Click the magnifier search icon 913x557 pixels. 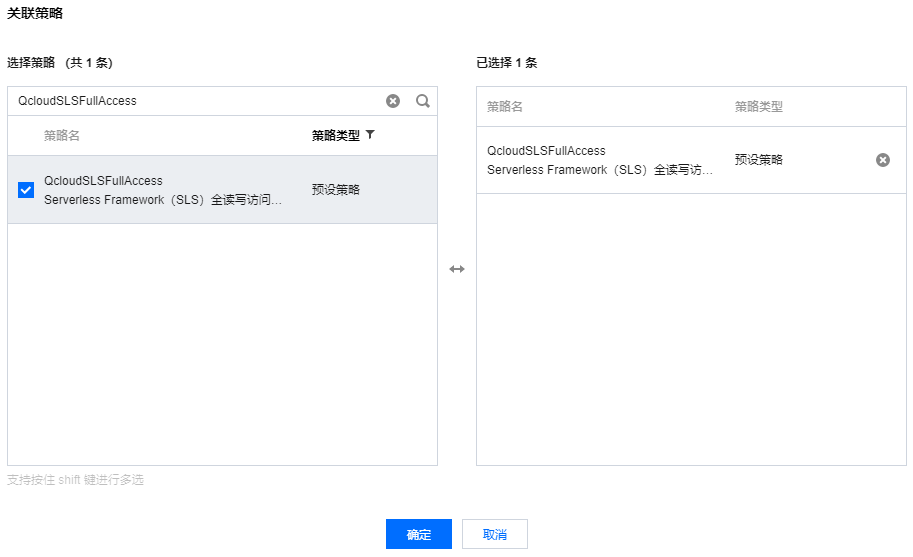point(423,101)
